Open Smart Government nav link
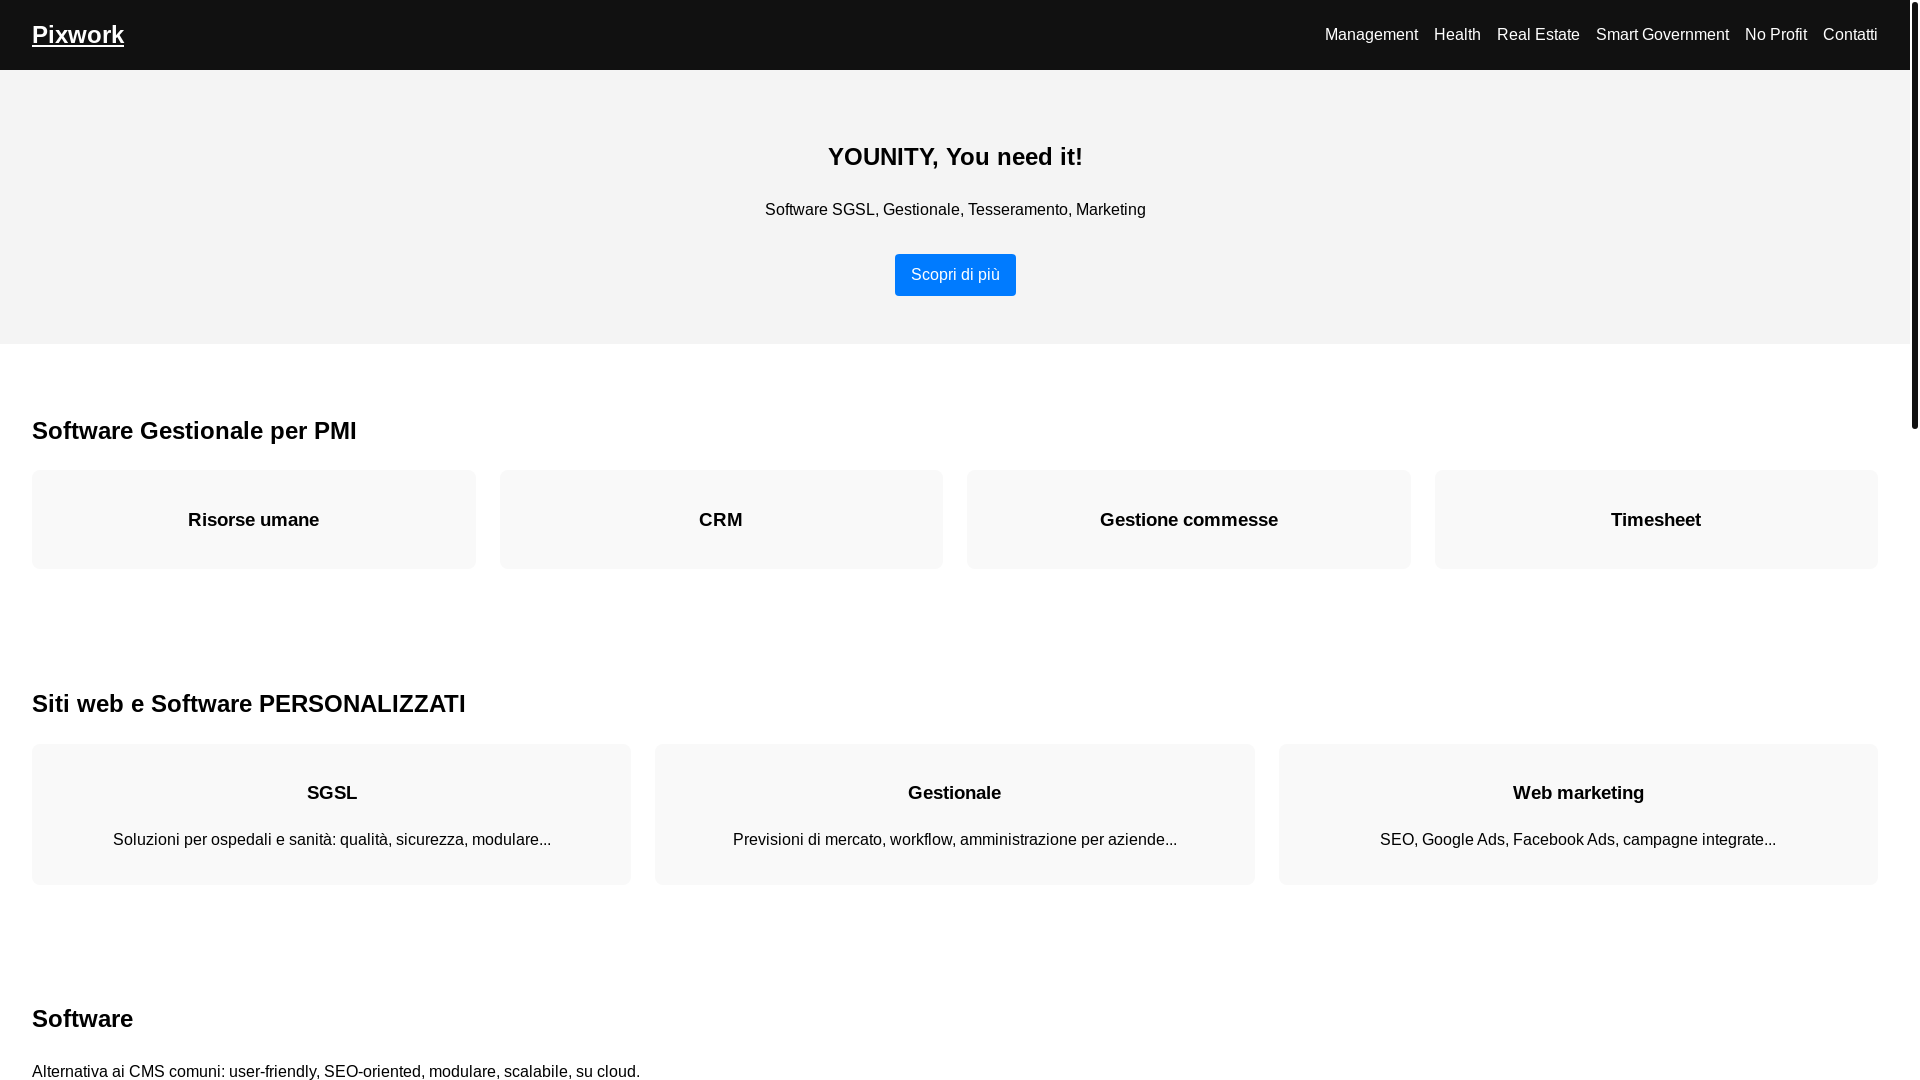 pos(1662,35)
